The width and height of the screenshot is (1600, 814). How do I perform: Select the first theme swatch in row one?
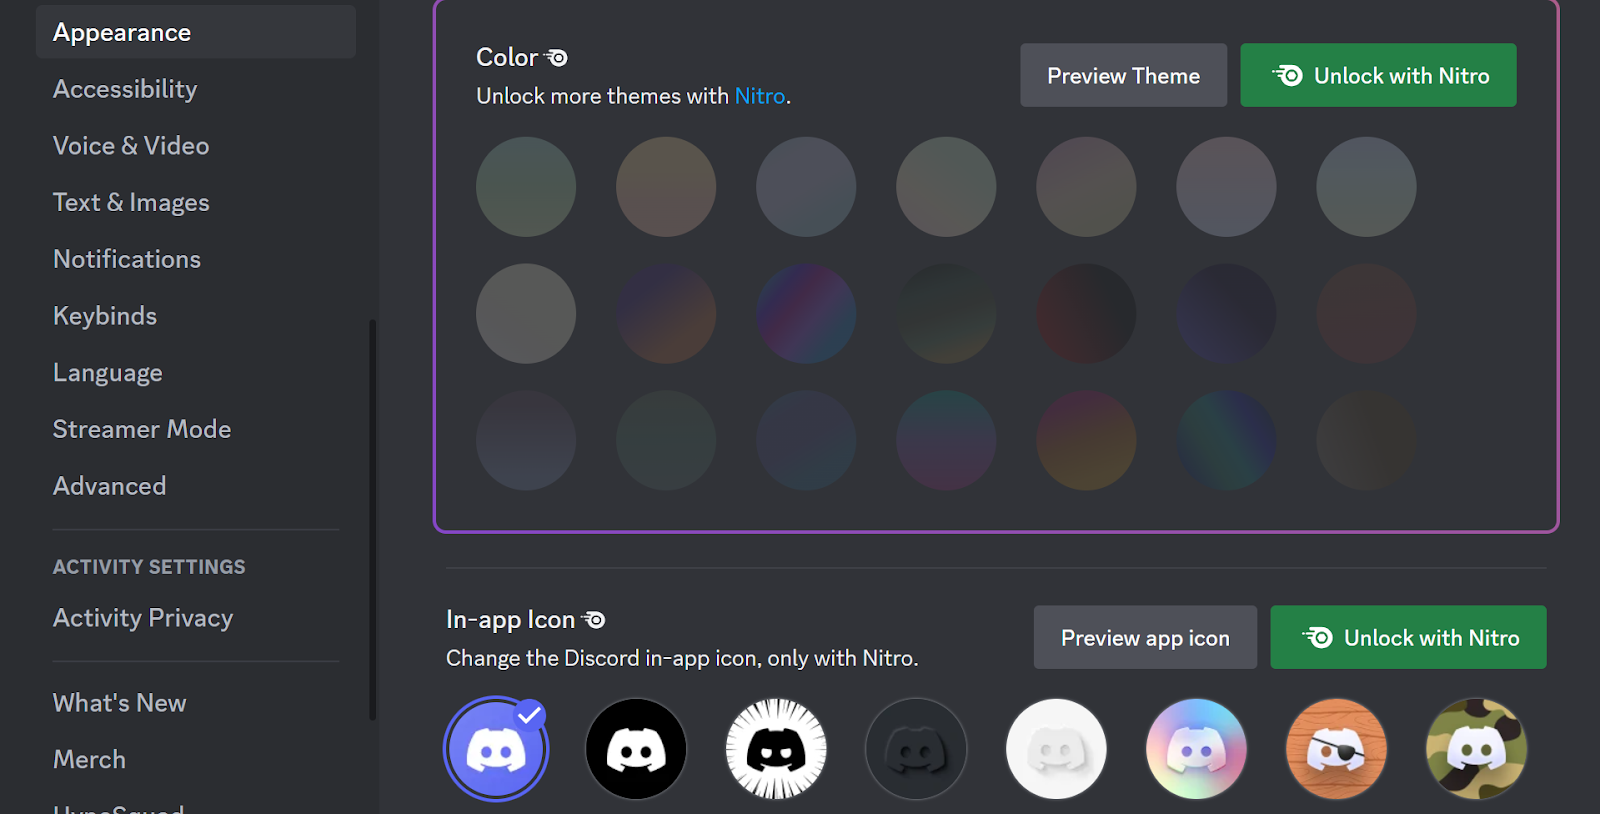click(526, 187)
